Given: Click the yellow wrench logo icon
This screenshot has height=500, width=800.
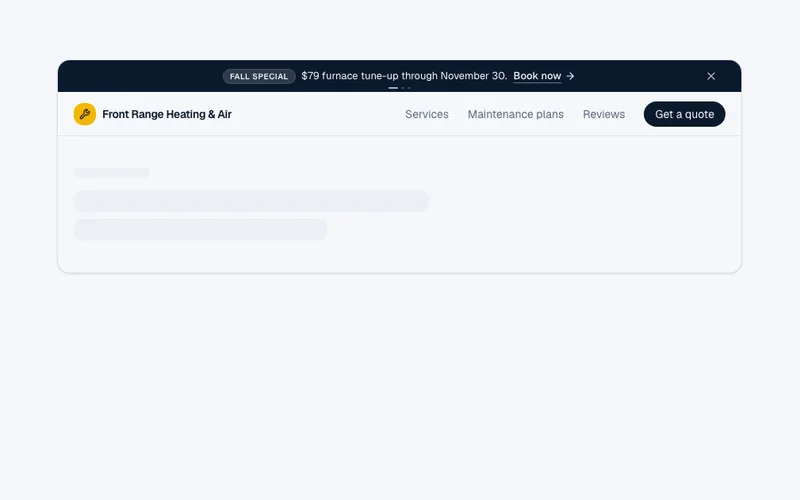Looking at the screenshot, I should tap(85, 114).
